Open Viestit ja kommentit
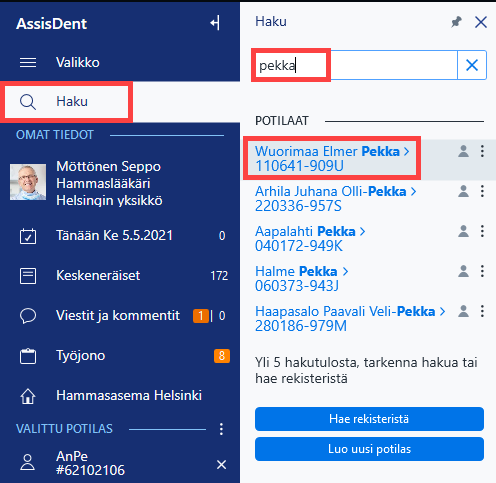Screen dimensions: 496x483 pyautogui.click(x=120, y=316)
